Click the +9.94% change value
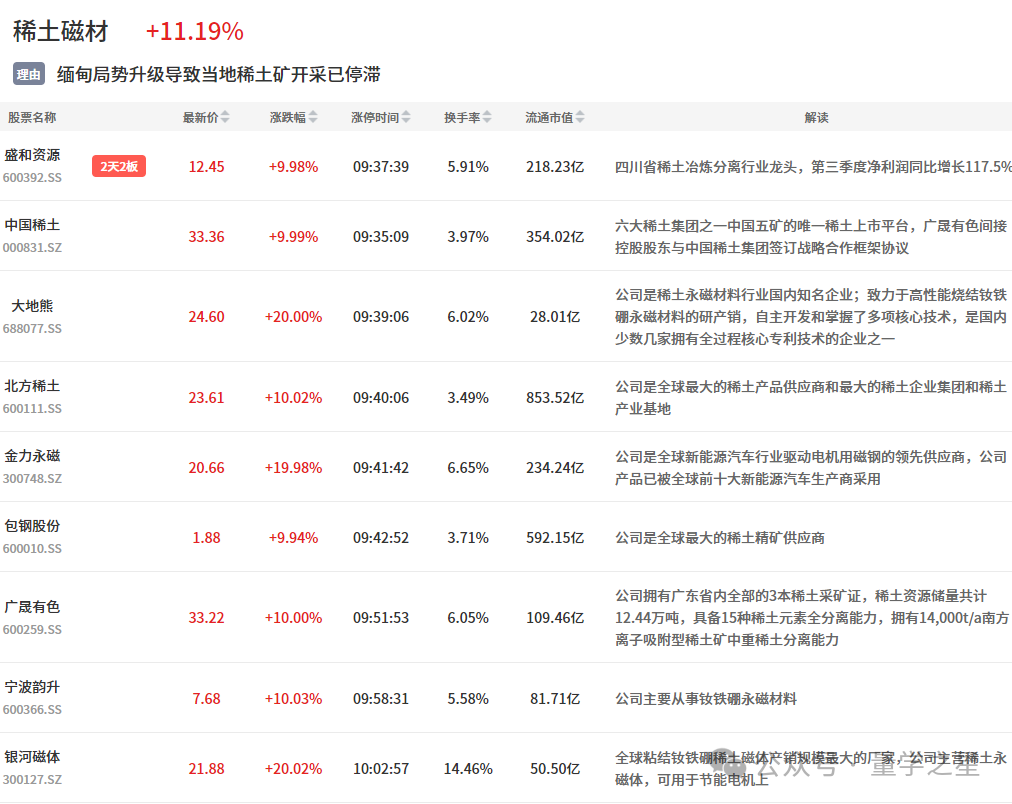 tap(294, 538)
